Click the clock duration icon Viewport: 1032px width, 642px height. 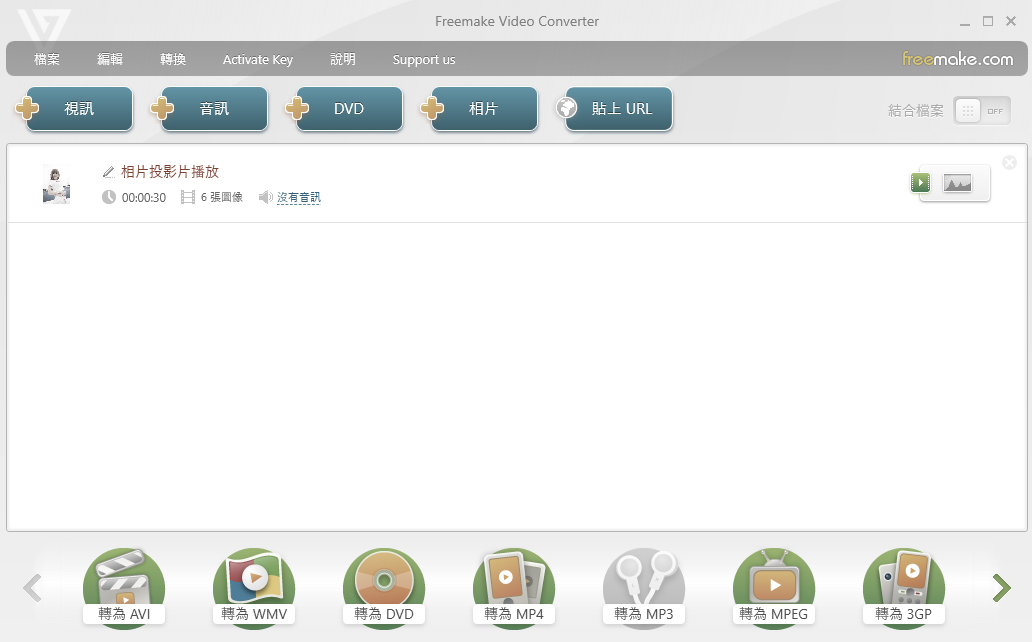109,197
